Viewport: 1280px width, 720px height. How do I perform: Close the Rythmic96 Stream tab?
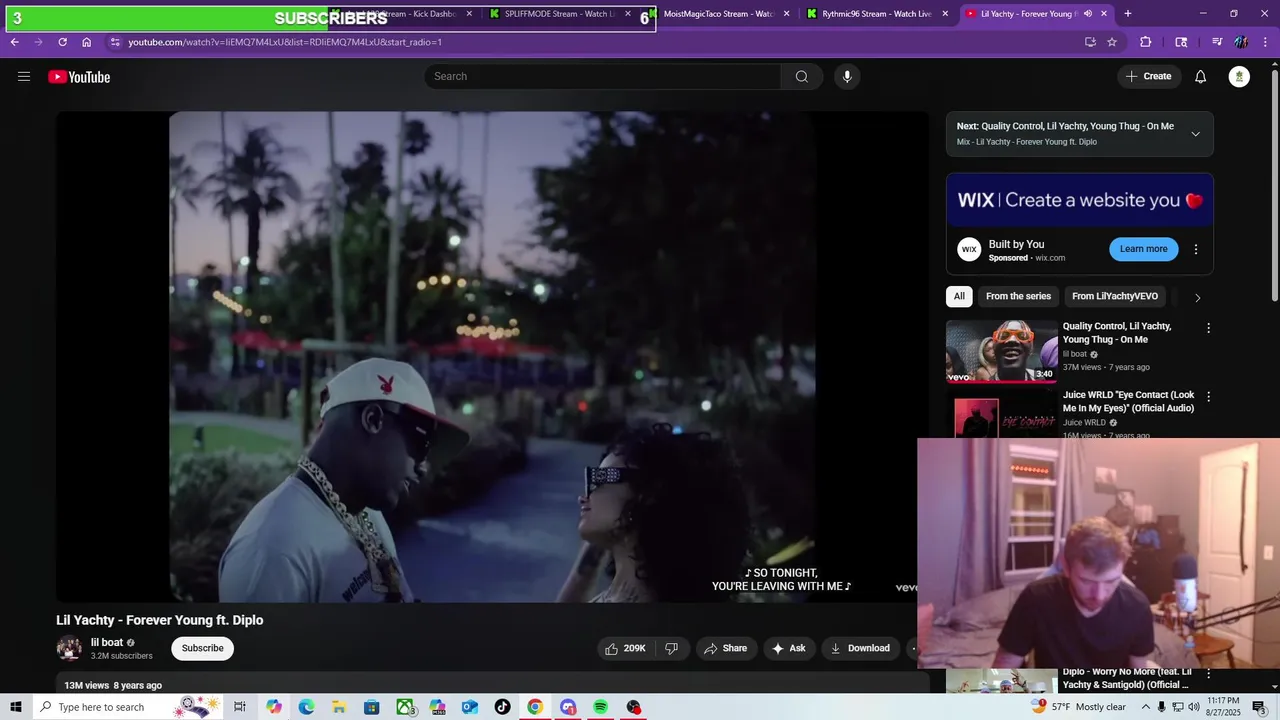coord(945,14)
